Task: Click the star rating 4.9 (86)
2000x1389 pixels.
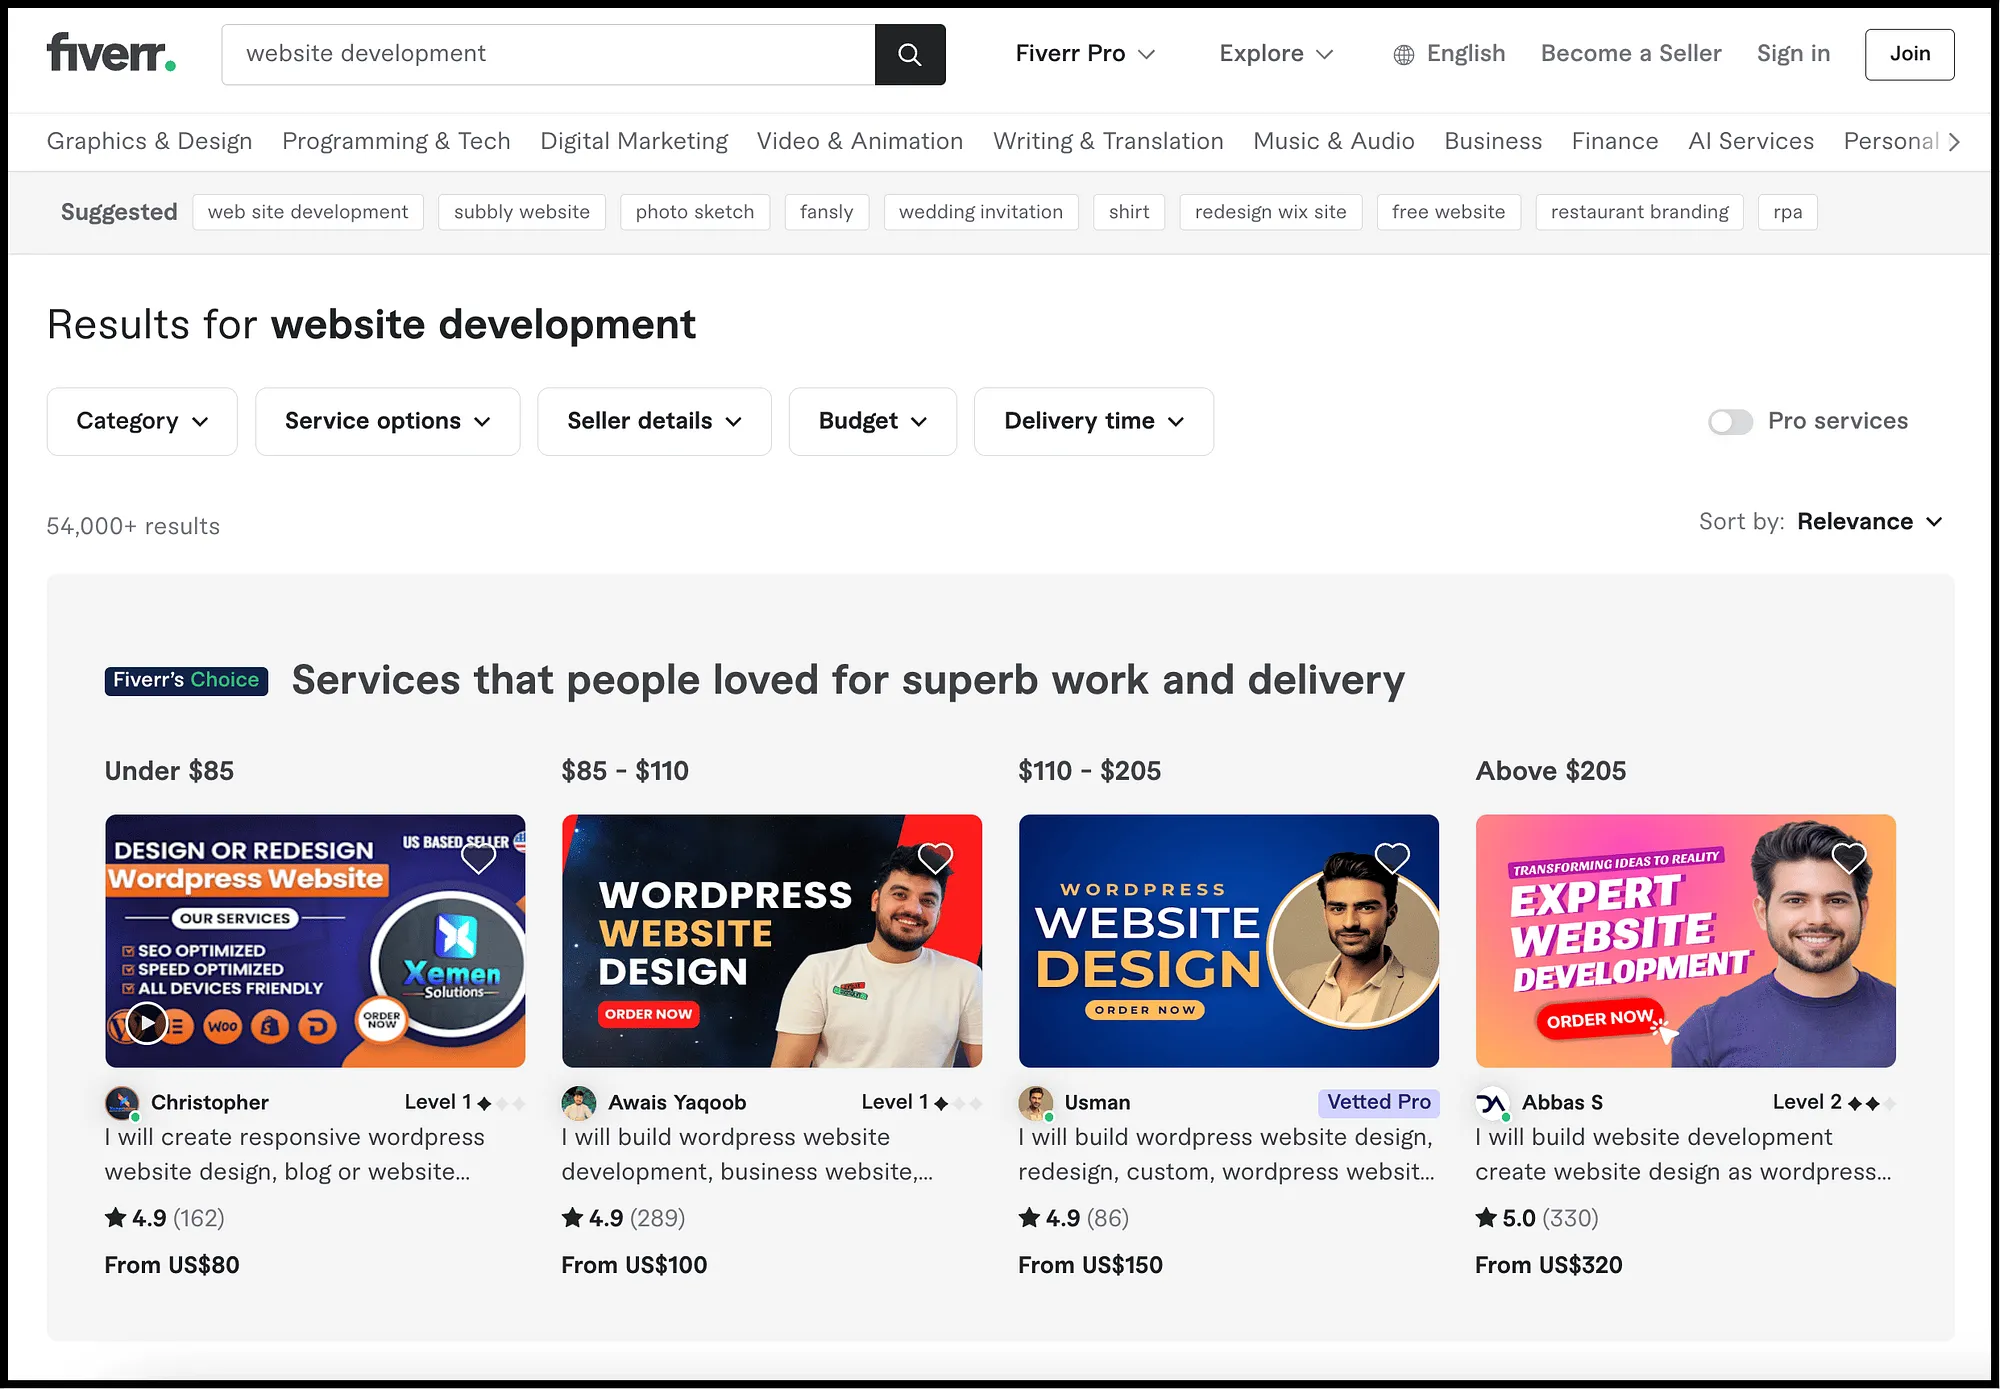Action: point(1074,1218)
